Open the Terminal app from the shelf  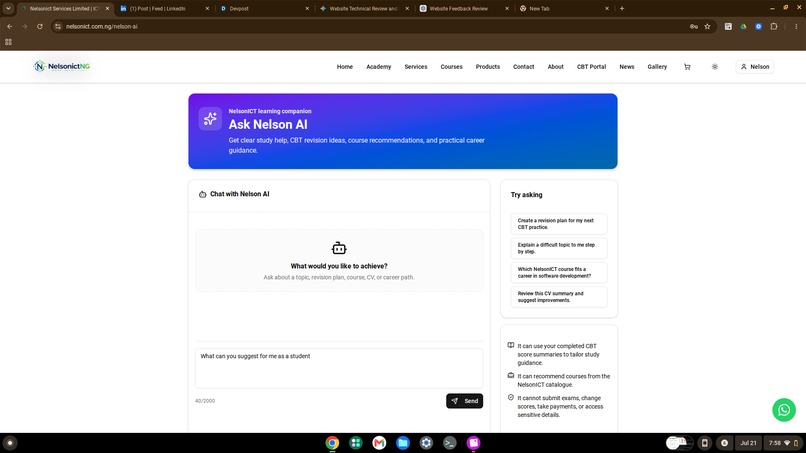[450, 443]
